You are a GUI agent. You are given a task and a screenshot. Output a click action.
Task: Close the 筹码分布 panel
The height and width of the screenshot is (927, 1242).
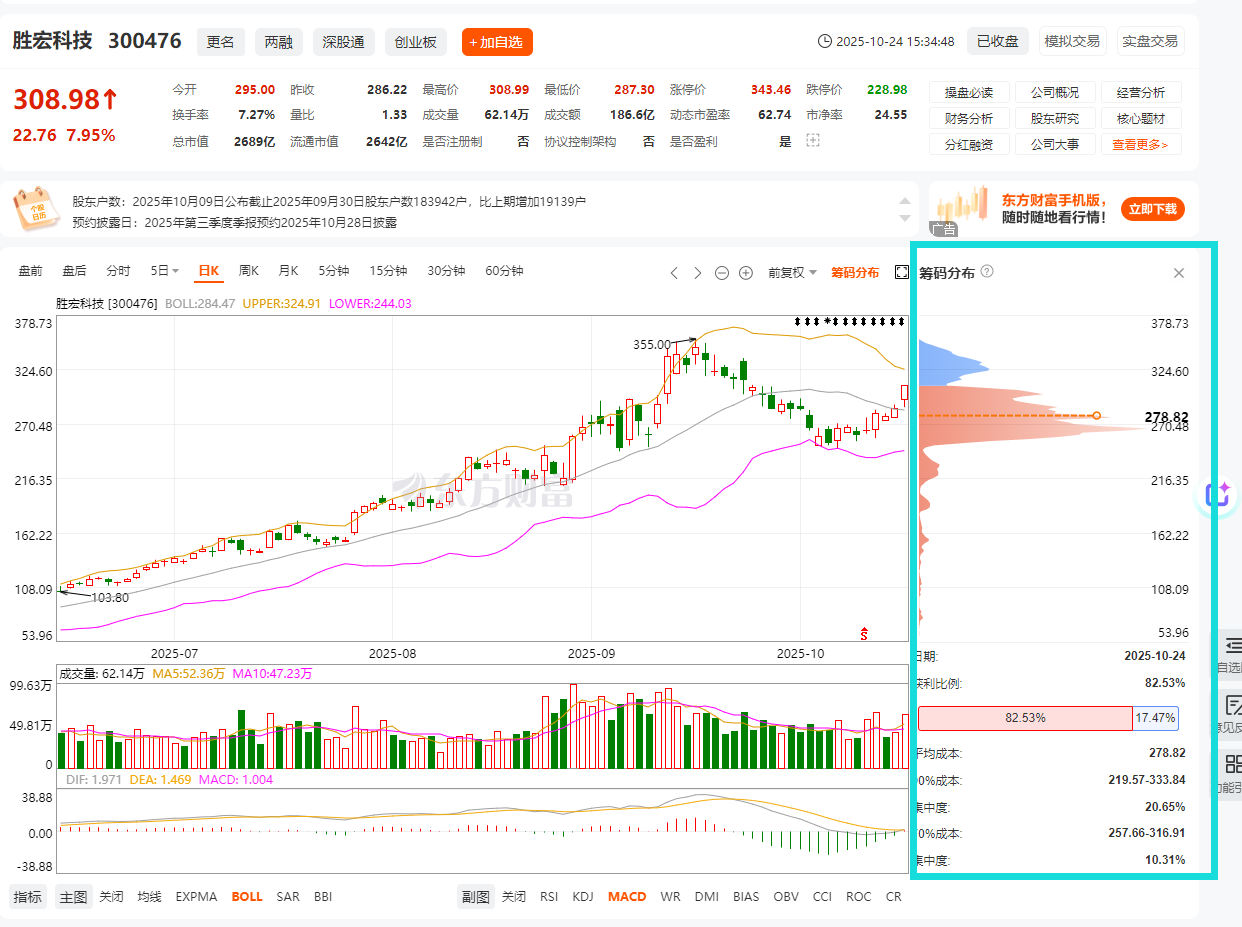[1179, 273]
